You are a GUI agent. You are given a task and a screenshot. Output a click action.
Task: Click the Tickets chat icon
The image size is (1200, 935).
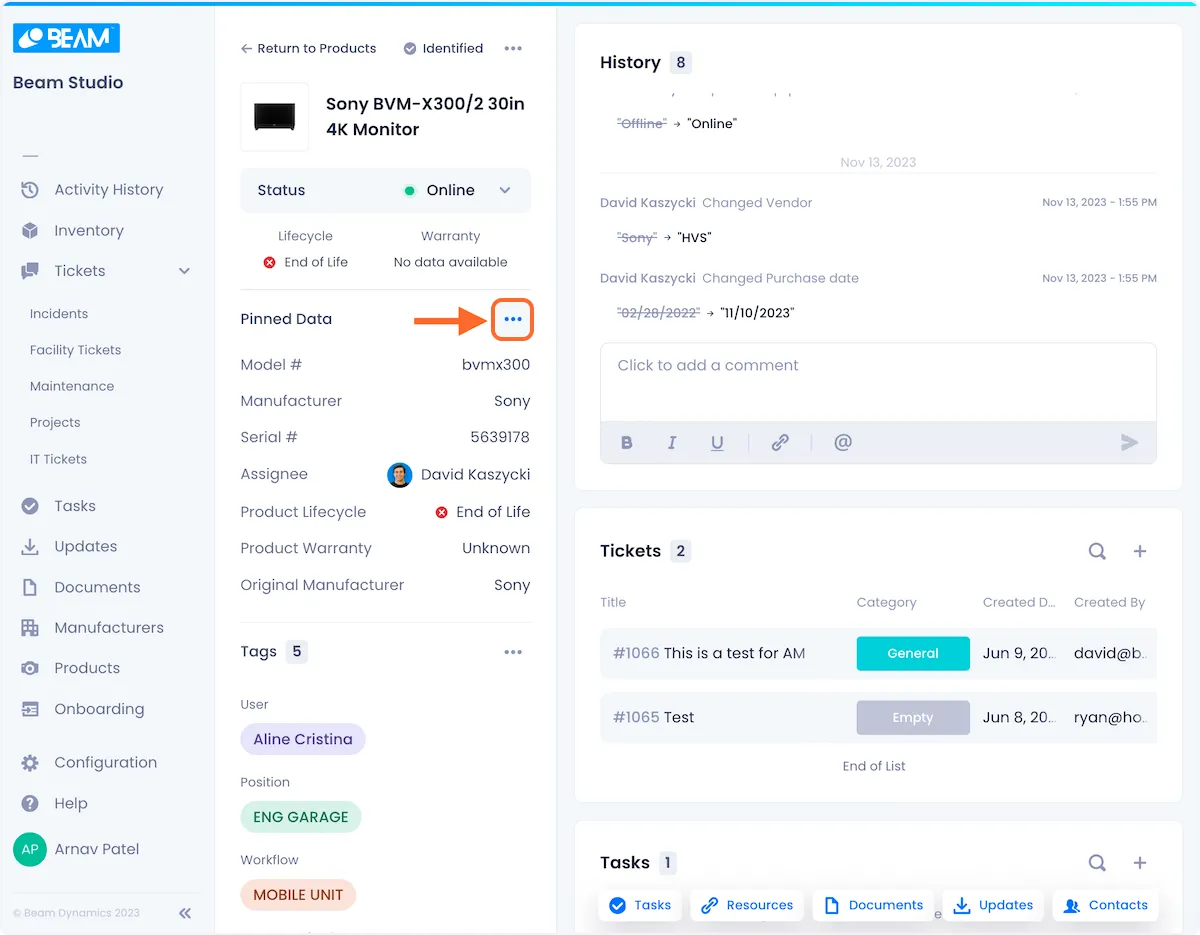pos(30,271)
